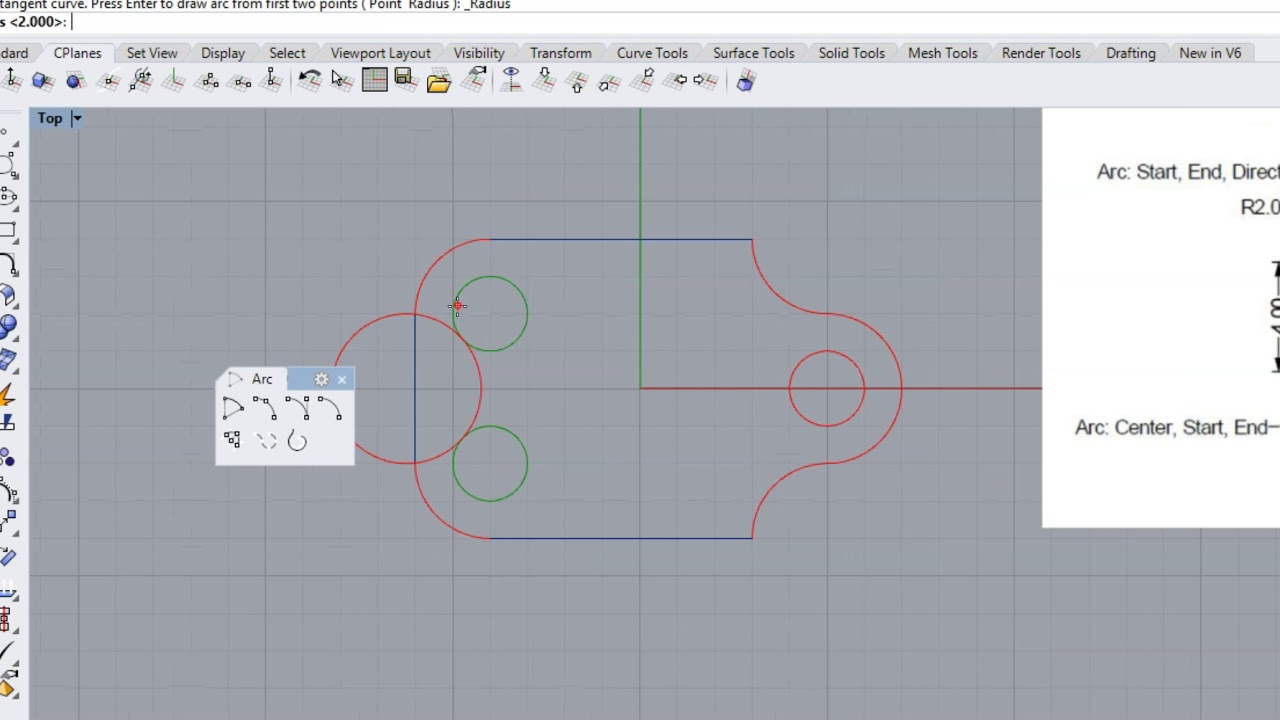Close the floating Arc palette
1280x720 pixels.
click(x=342, y=379)
